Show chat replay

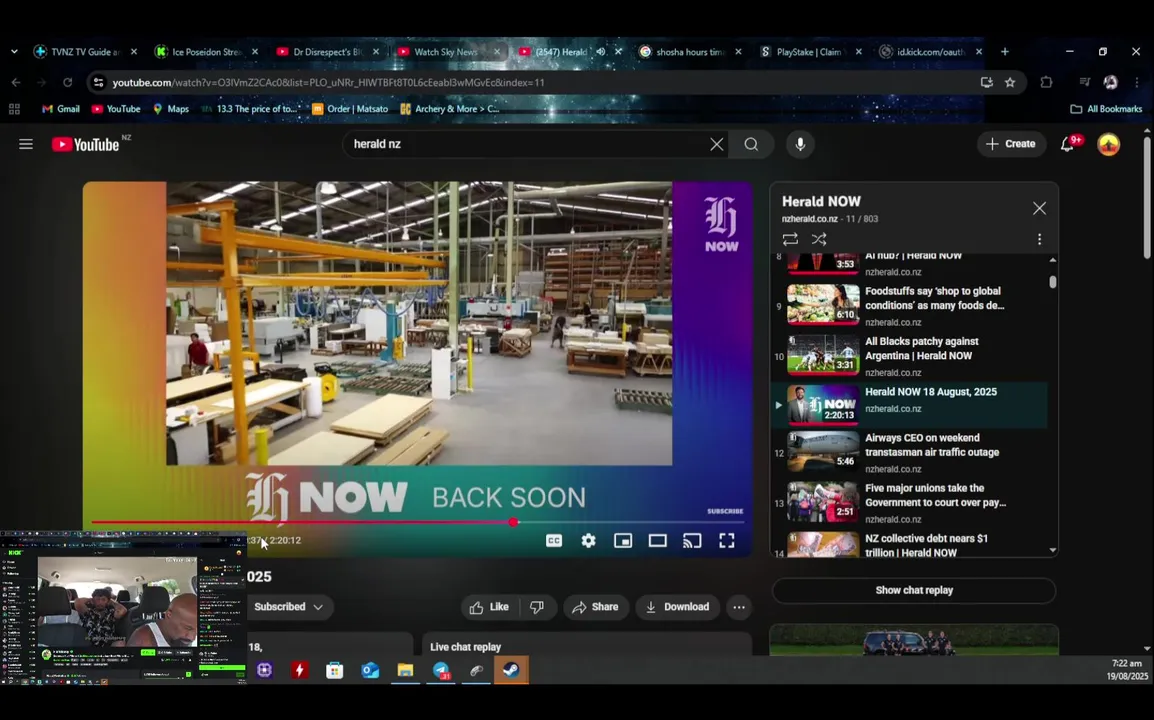(913, 590)
